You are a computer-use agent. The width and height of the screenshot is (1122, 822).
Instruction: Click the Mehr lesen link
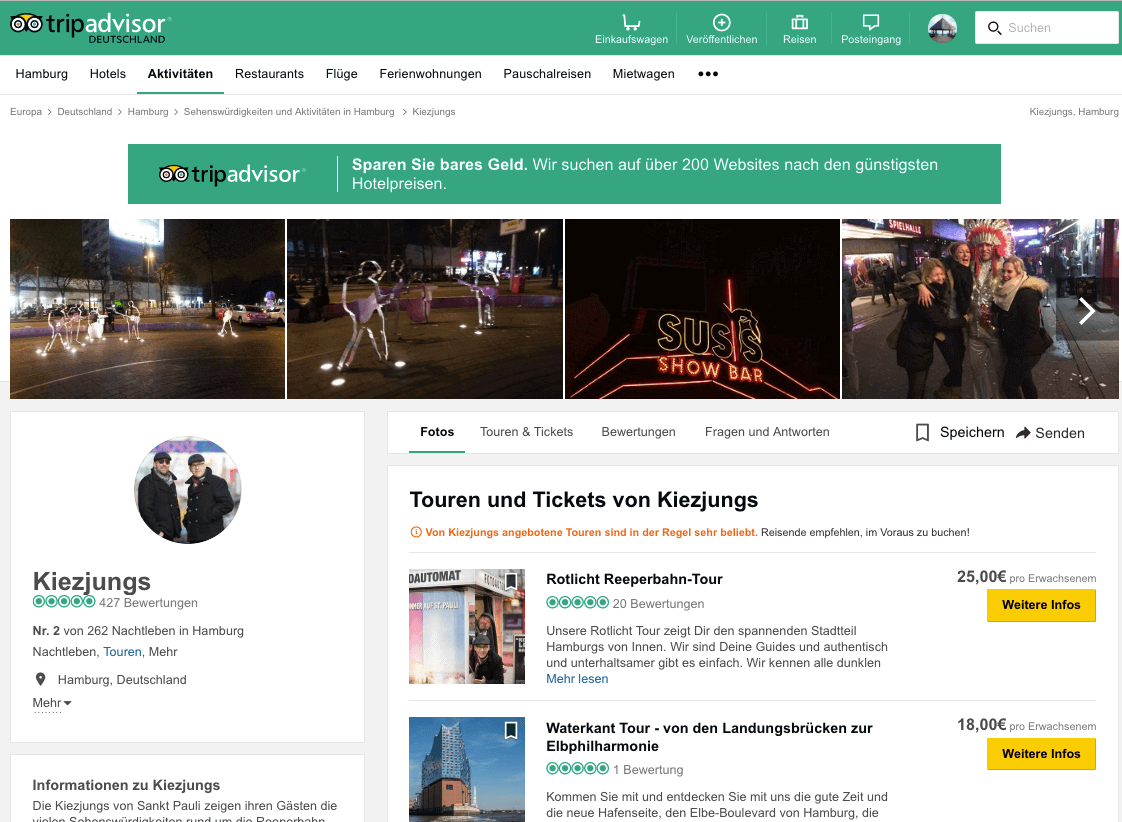[577, 679]
